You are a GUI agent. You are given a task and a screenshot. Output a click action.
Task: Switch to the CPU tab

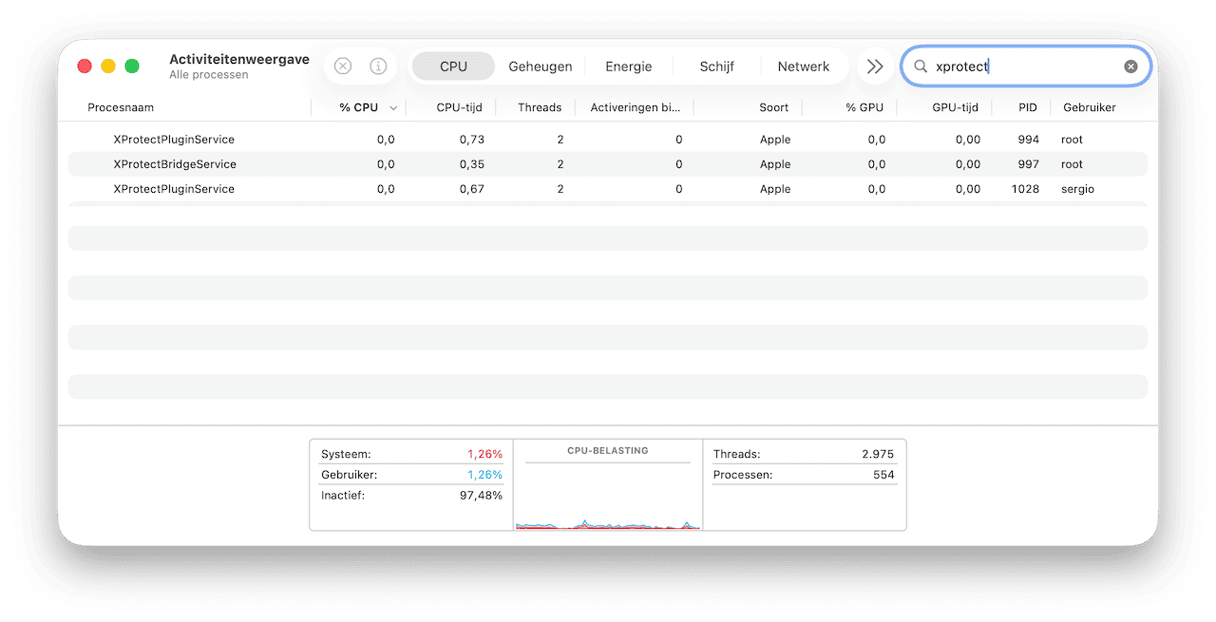click(x=453, y=66)
